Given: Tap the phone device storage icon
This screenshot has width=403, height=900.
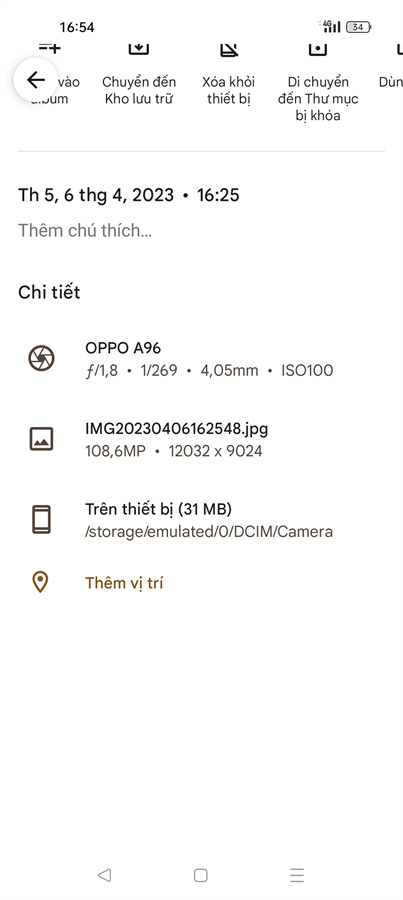Looking at the screenshot, I should (41, 519).
